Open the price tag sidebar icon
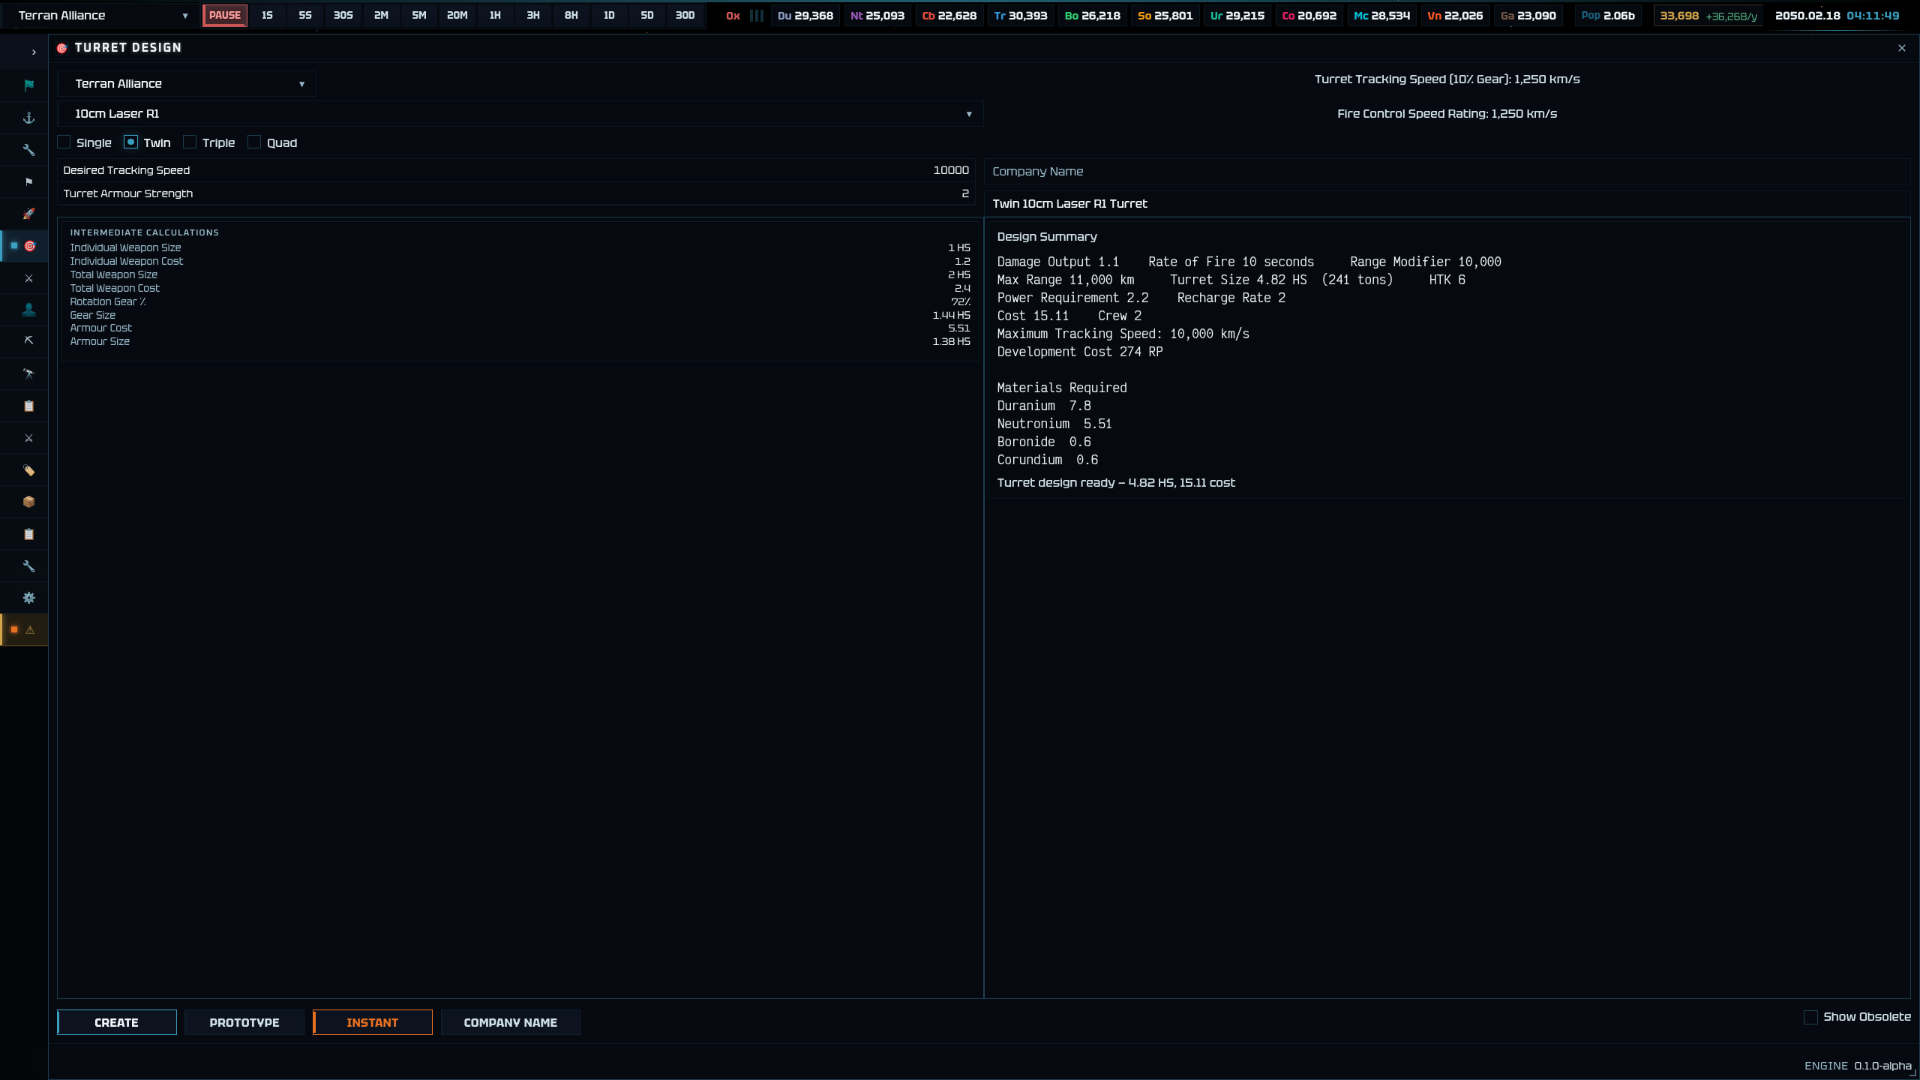Viewport: 1920px width, 1080px height. tap(29, 470)
